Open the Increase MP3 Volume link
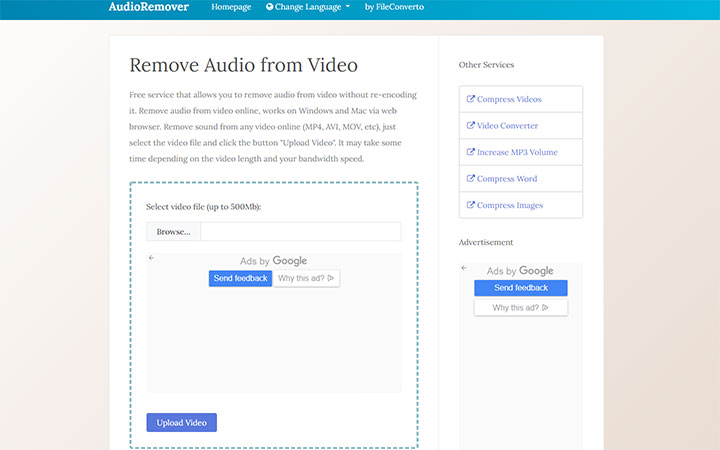The image size is (720, 450). point(517,152)
